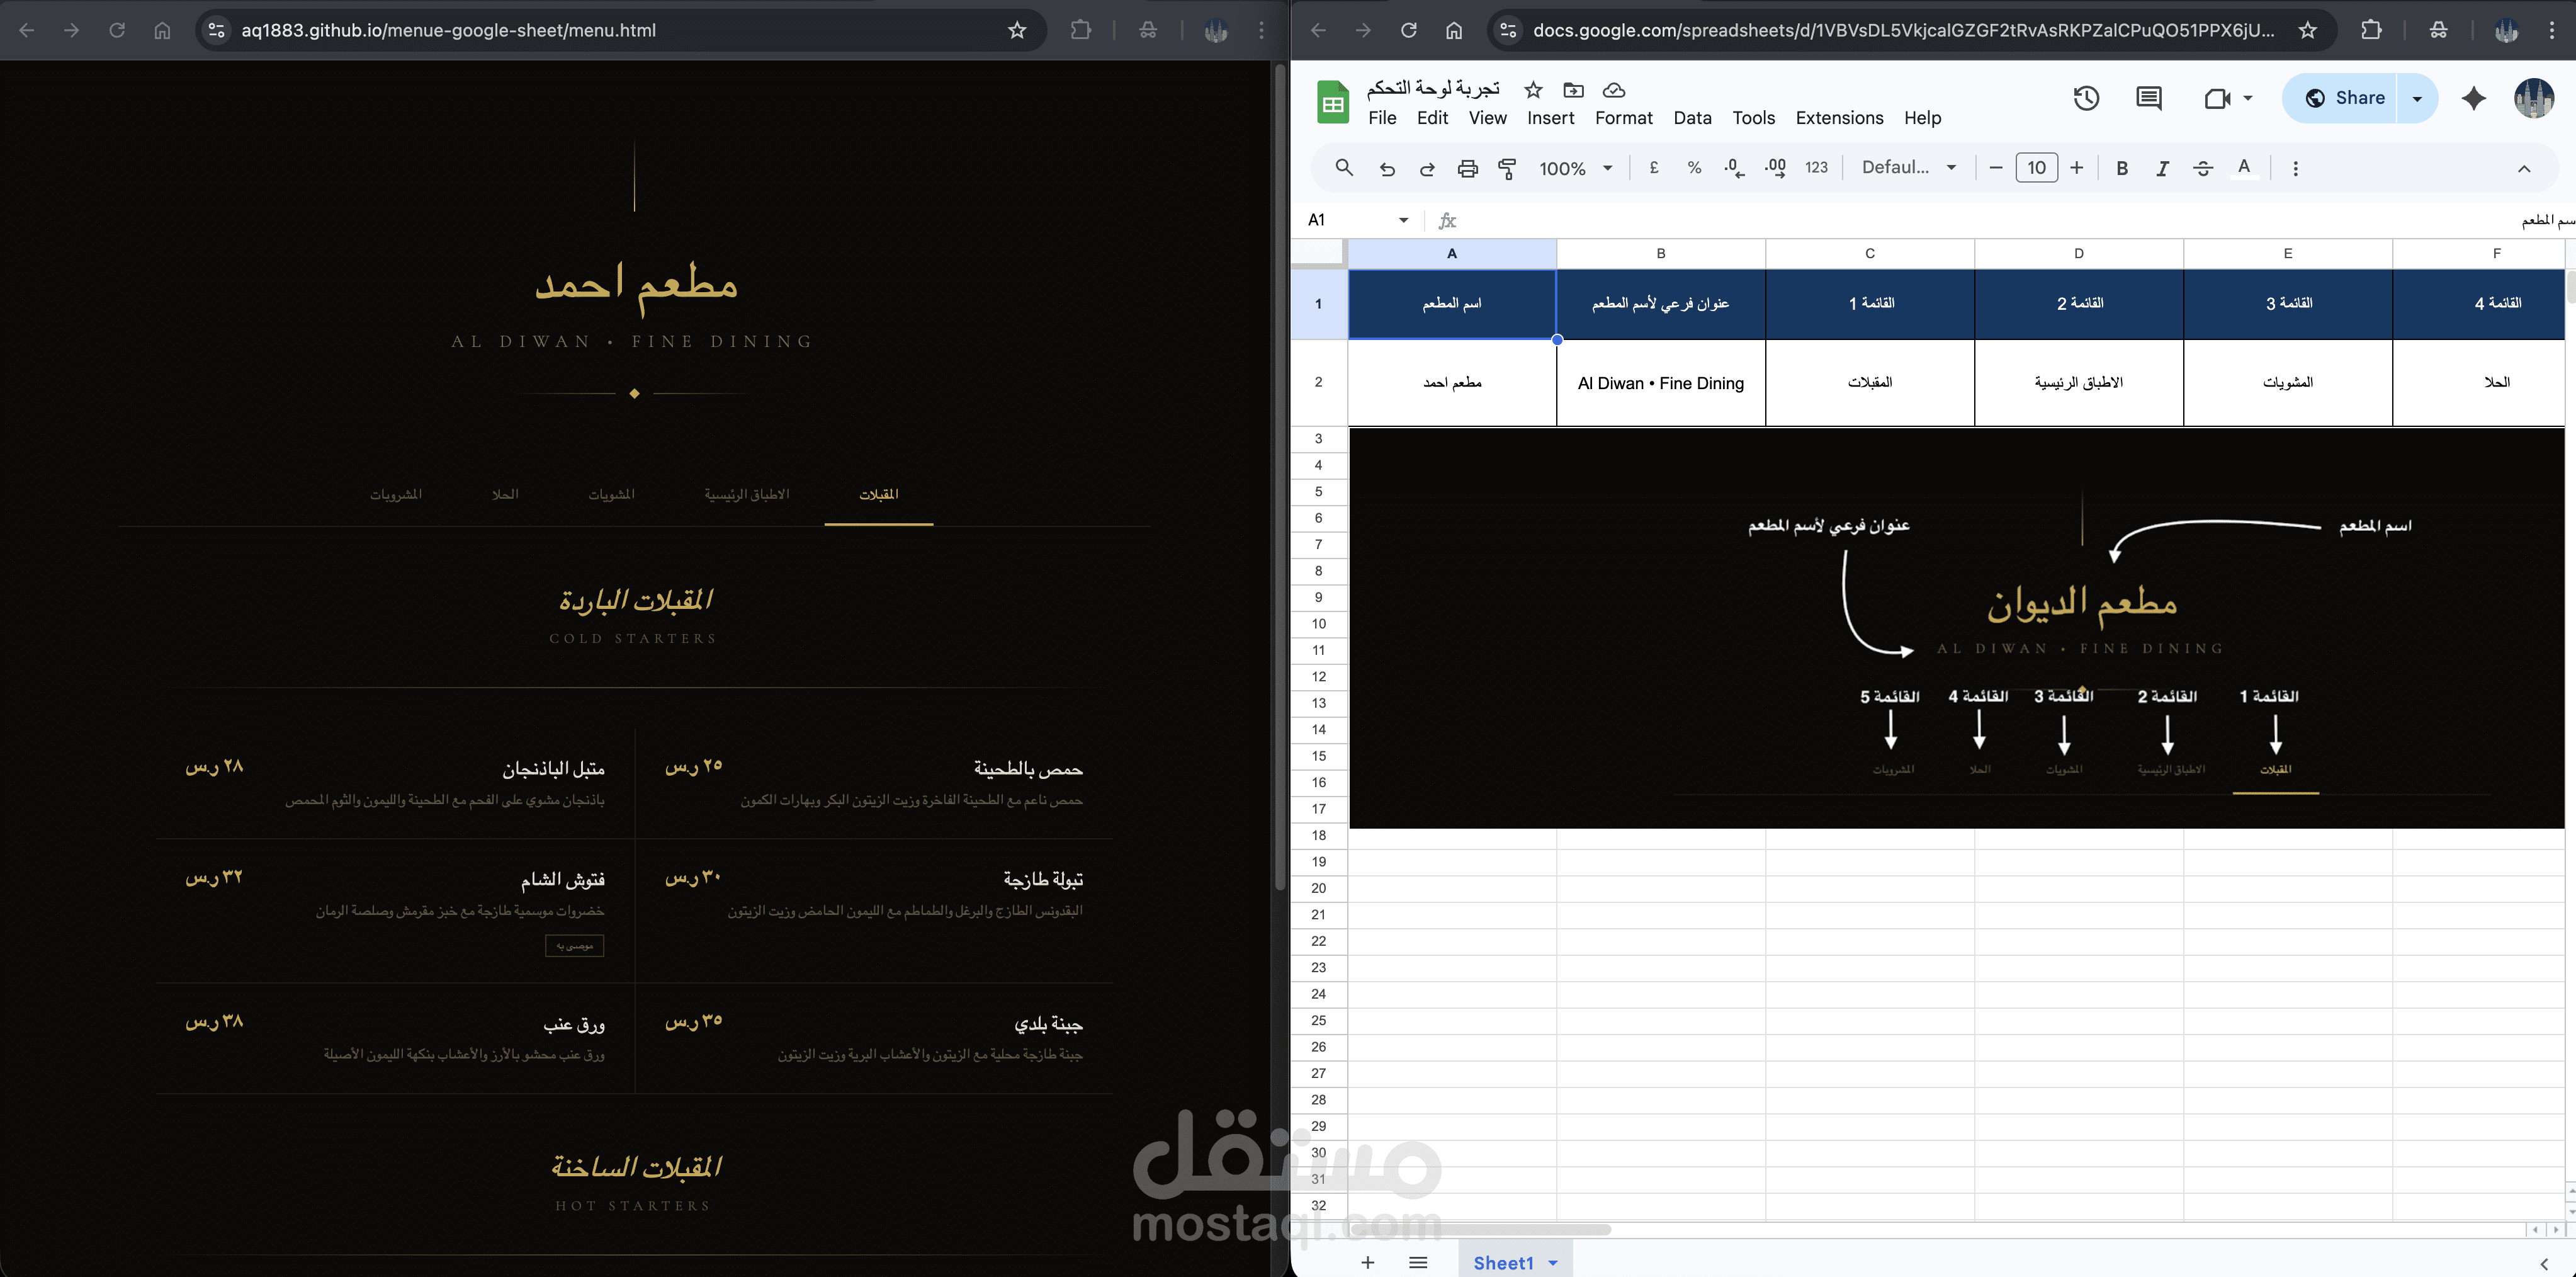This screenshot has height=1277, width=2576.
Task: Switch to الحلا menu tab
Action: (x=505, y=494)
